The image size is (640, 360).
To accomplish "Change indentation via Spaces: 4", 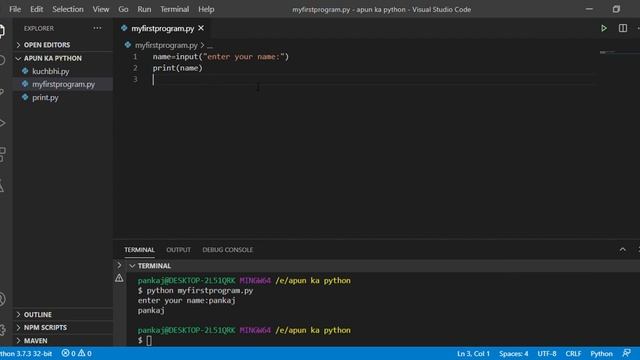I will click(513, 353).
